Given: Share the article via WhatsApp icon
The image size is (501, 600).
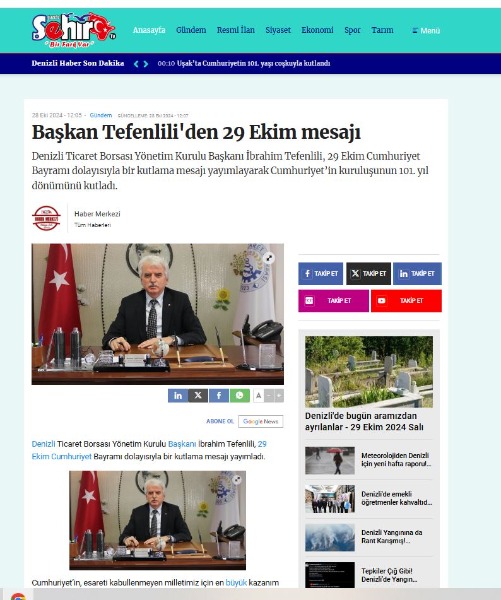Looking at the screenshot, I should [x=240, y=395].
